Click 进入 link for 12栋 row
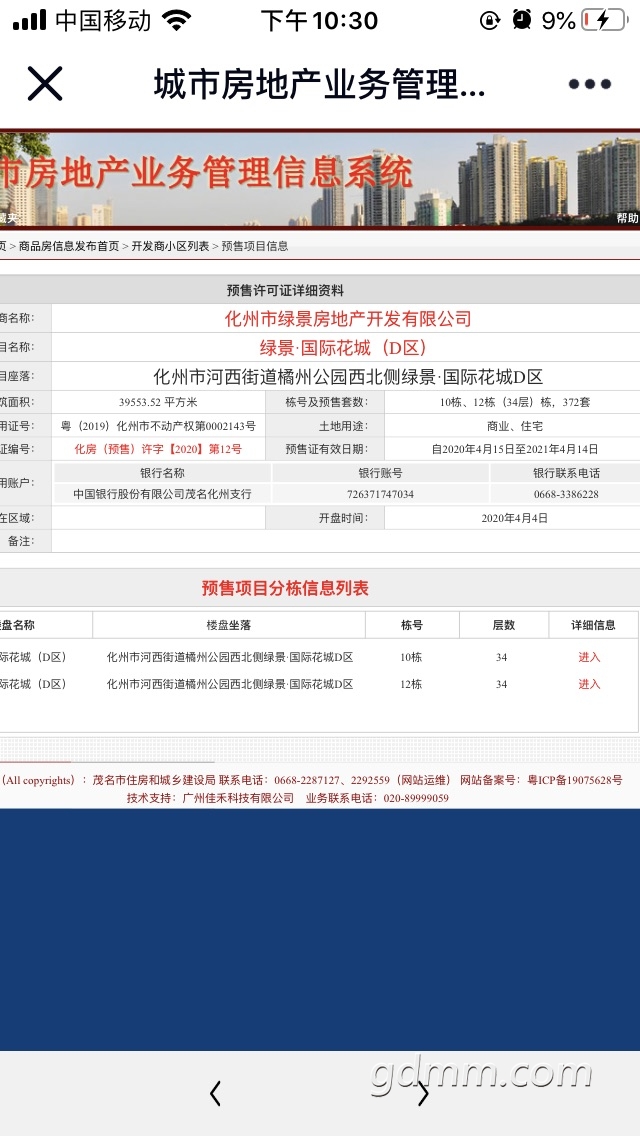640x1136 pixels. (589, 684)
